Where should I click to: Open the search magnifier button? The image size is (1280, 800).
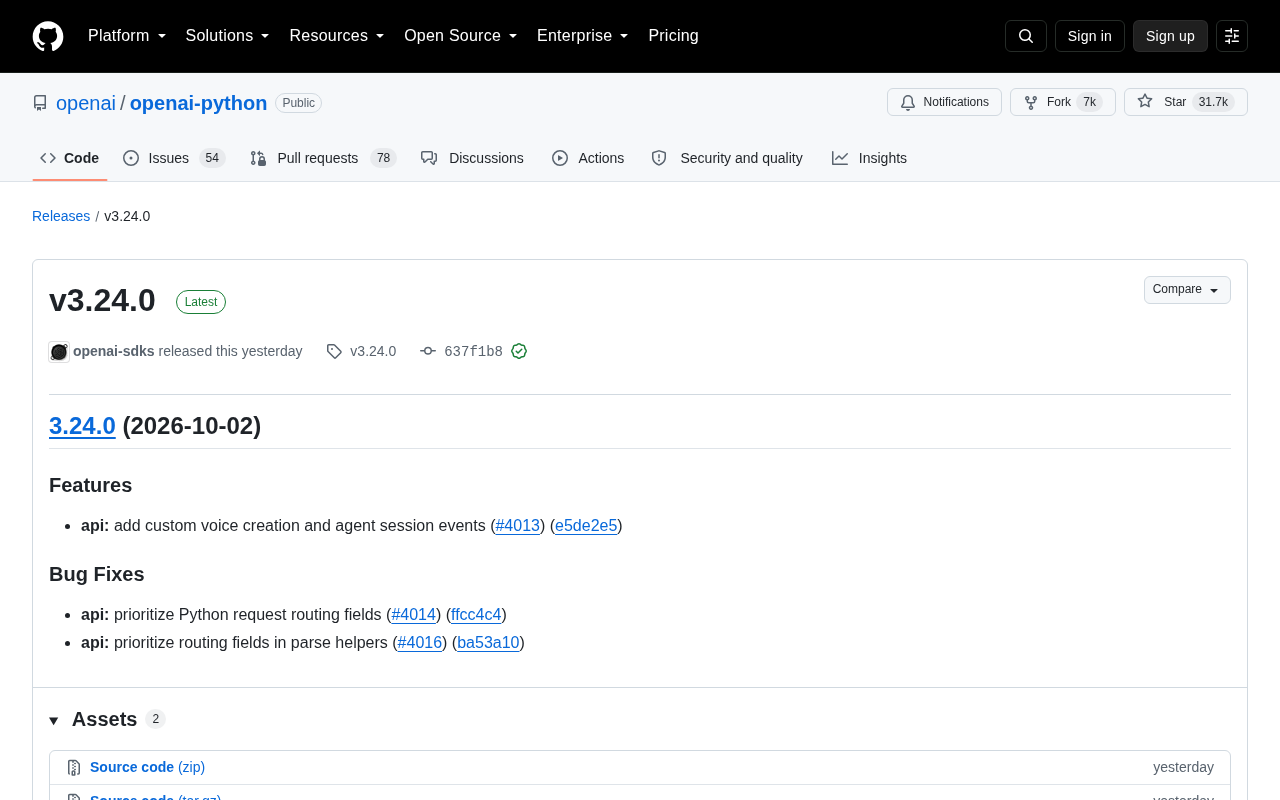click(1026, 36)
